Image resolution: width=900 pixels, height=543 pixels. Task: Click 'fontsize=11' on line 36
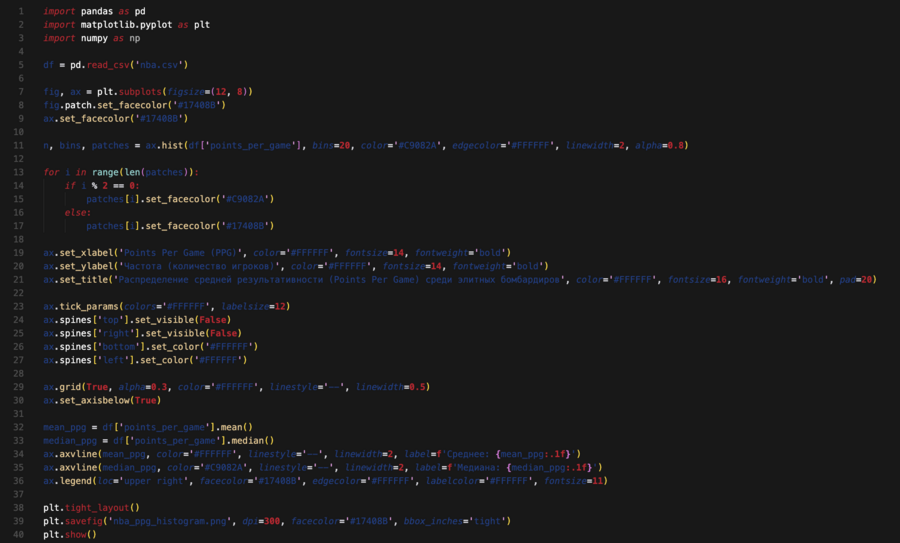pos(574,481)
